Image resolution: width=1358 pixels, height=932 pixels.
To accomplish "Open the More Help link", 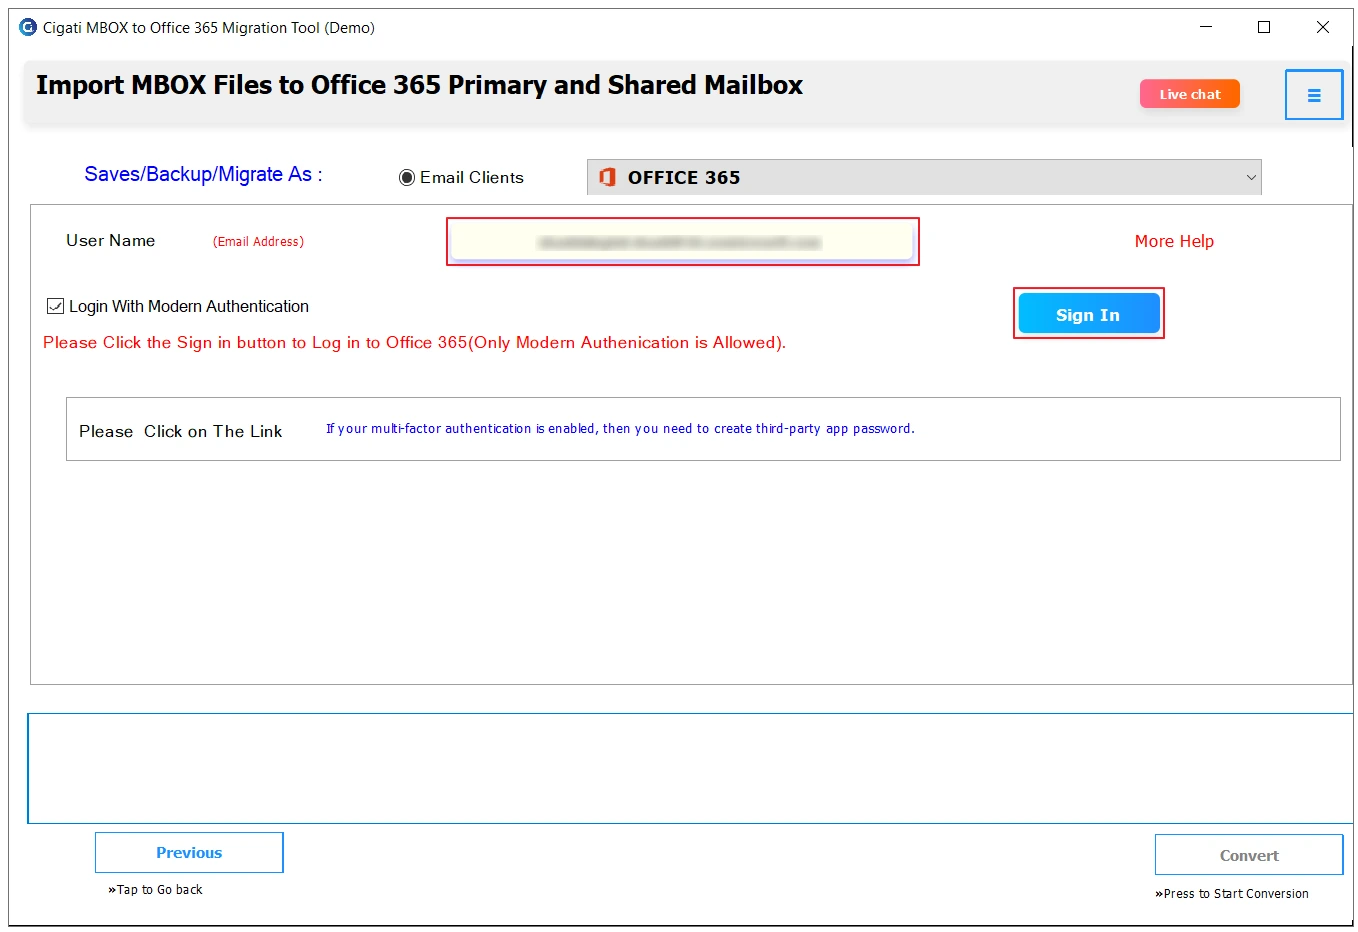I will click(1174, 241).
